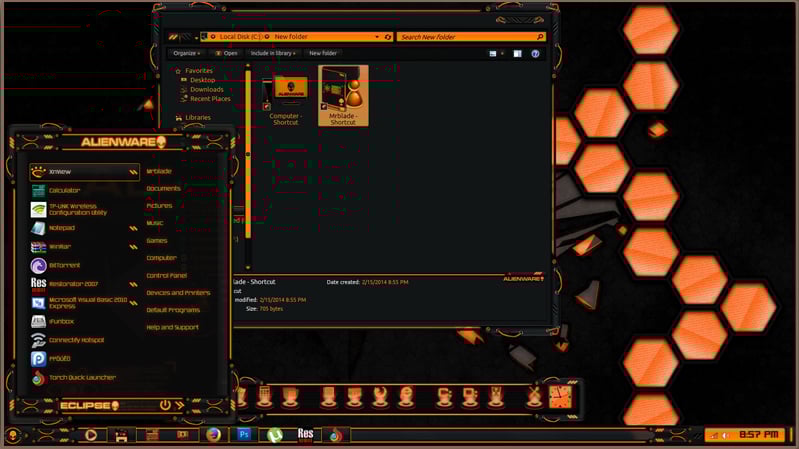Image resolution: width=799 pixels, height=449 pixels.
Task: Launch iFunbox from the start menu
Action: pyautogui.click(x=61, y=322)
